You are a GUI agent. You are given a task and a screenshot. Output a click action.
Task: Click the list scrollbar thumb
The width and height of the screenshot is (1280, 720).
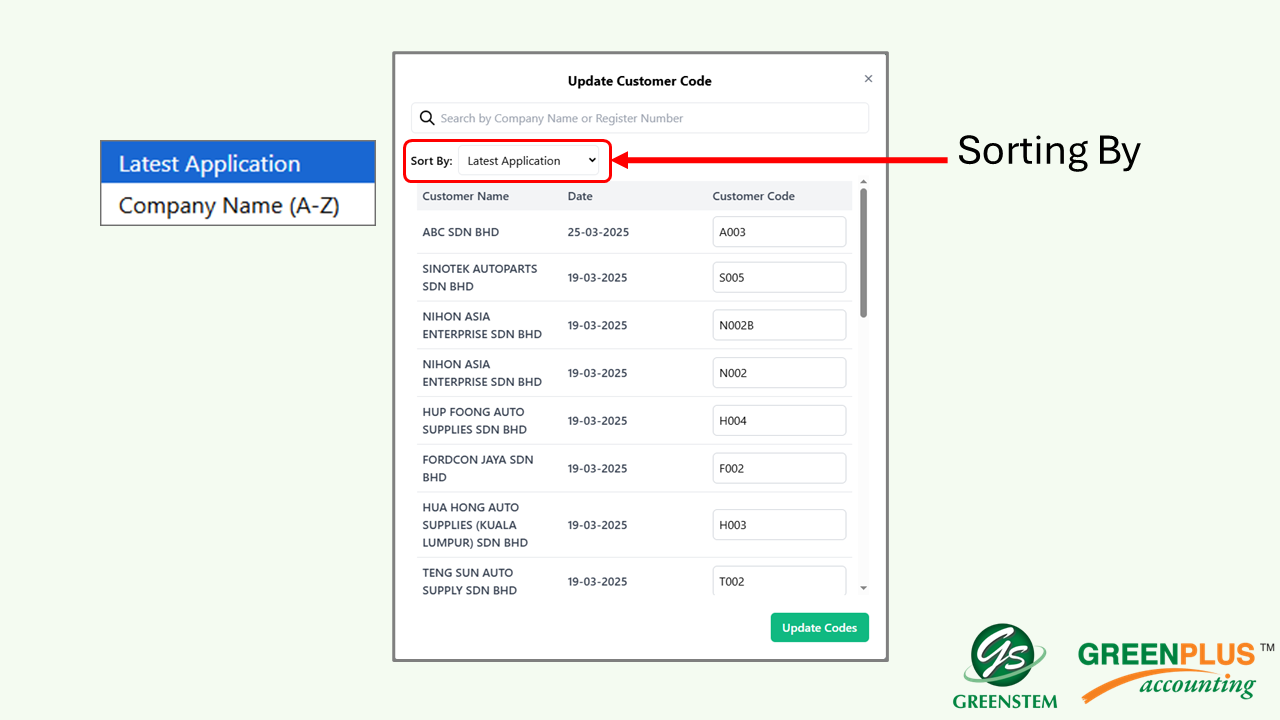pos(863,252)
